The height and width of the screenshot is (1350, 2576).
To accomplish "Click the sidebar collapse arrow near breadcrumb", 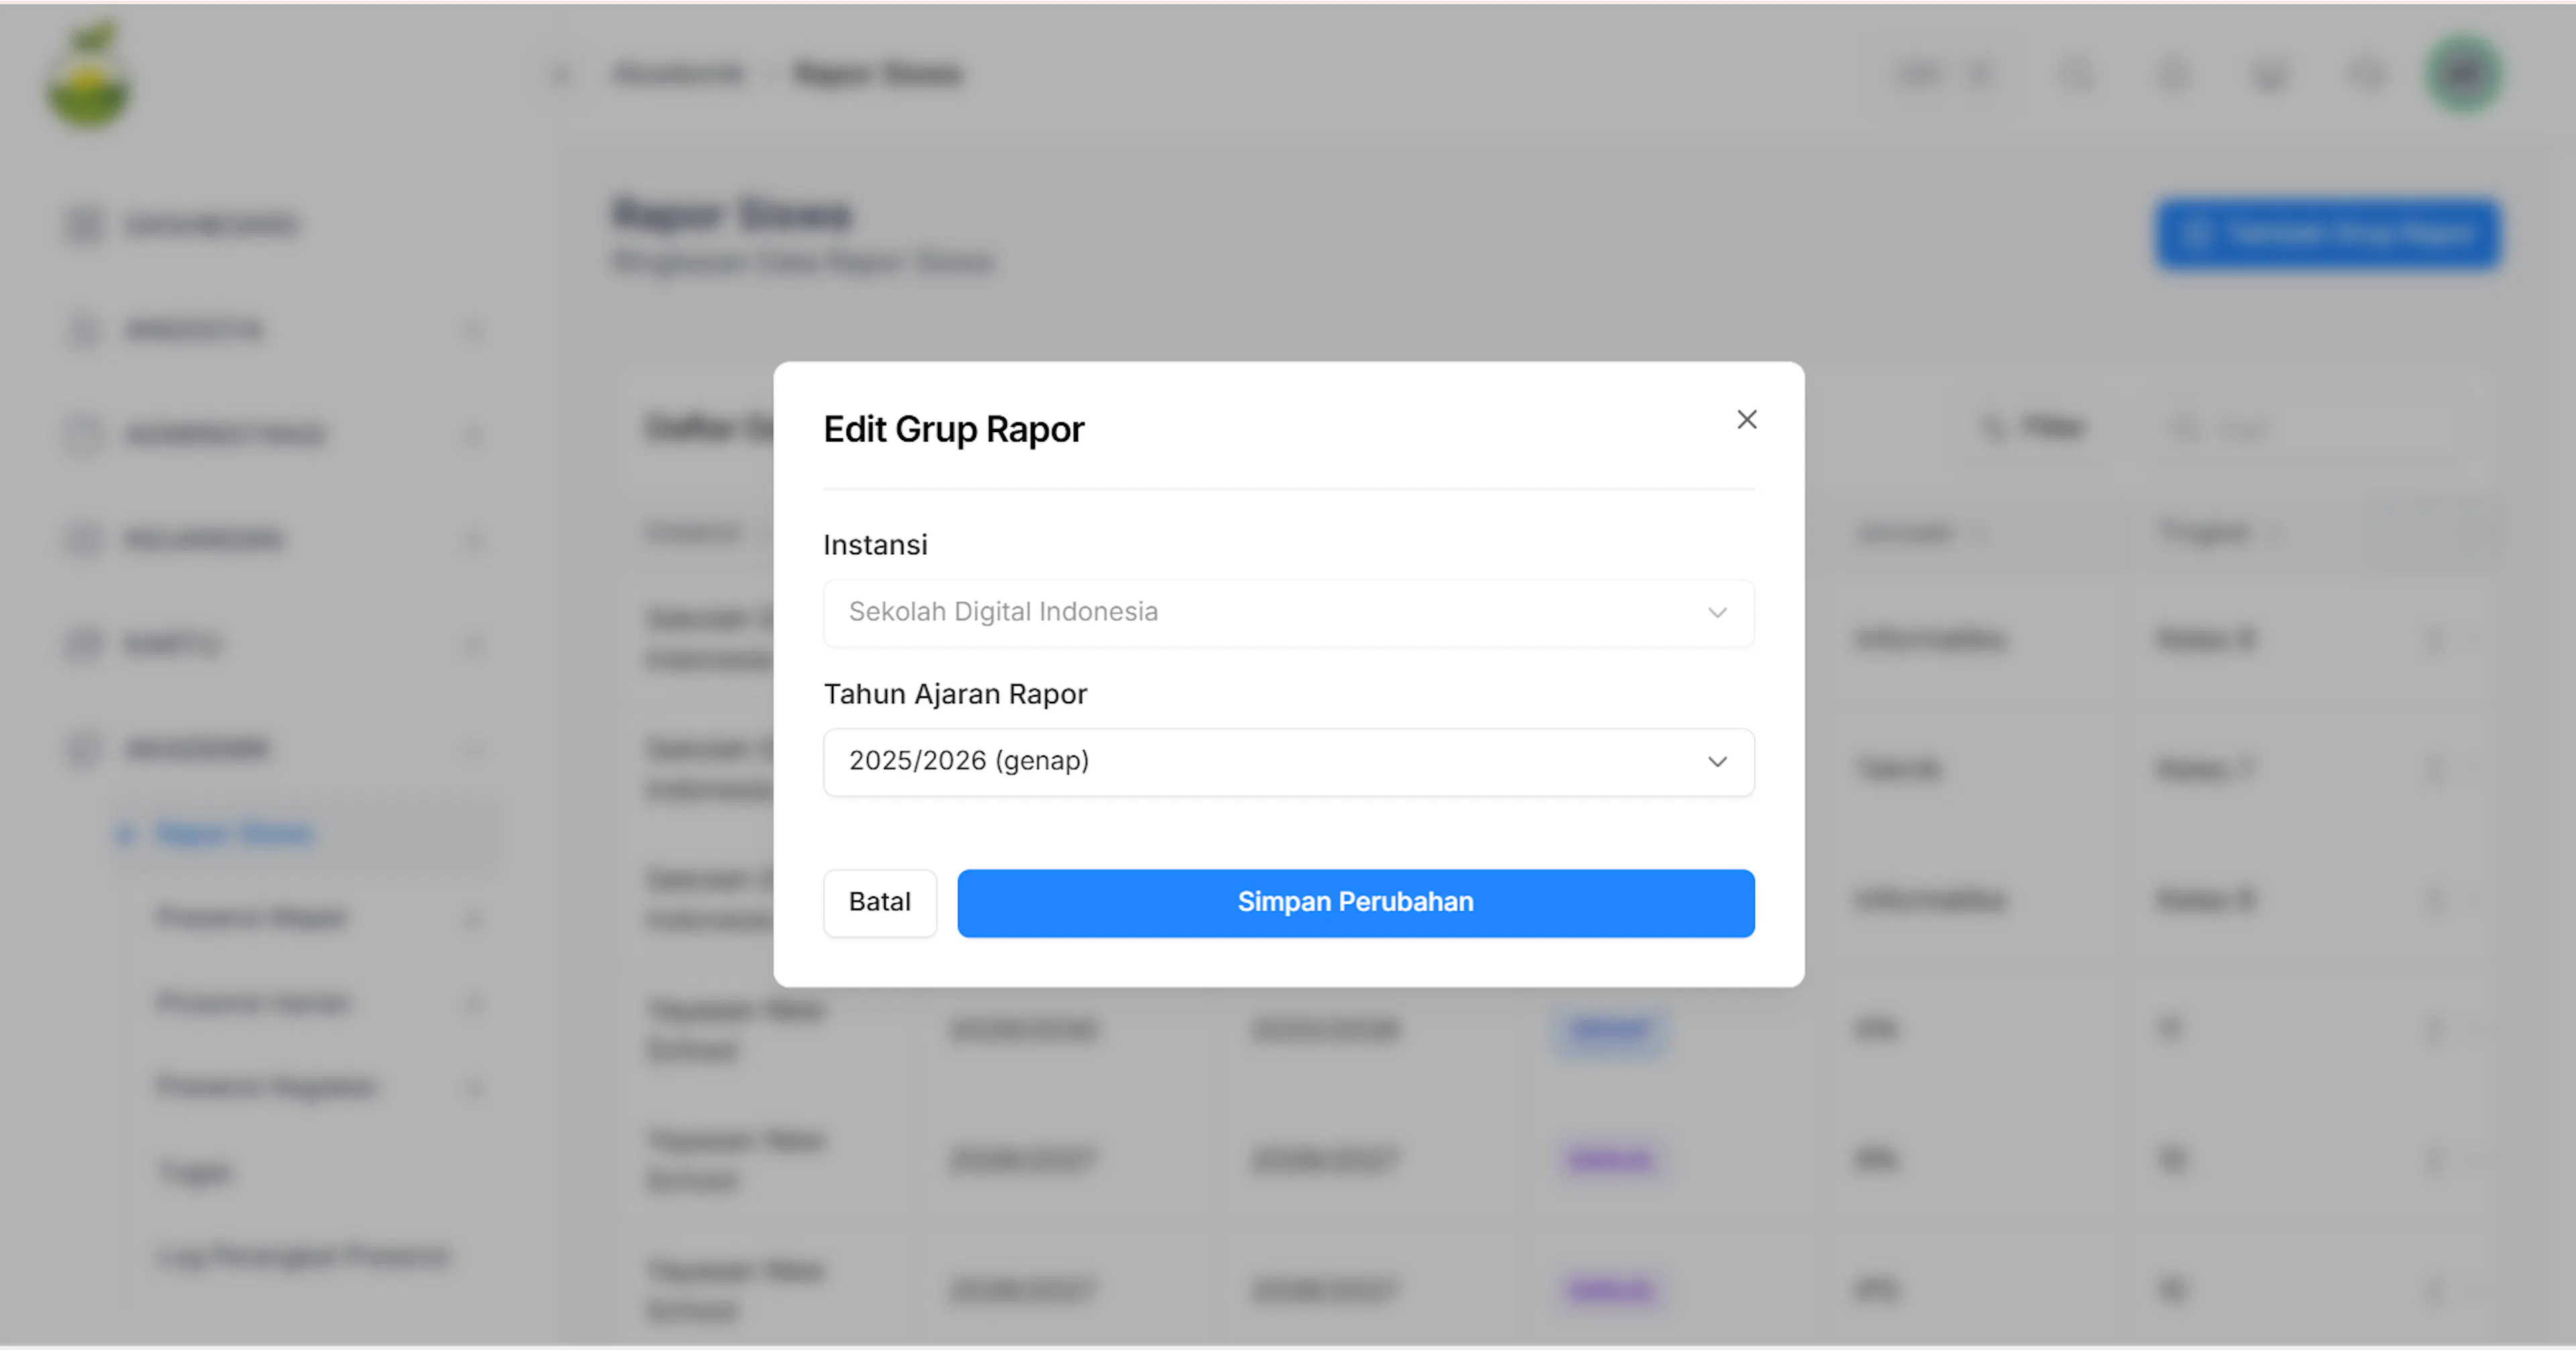I will [561, 74].
